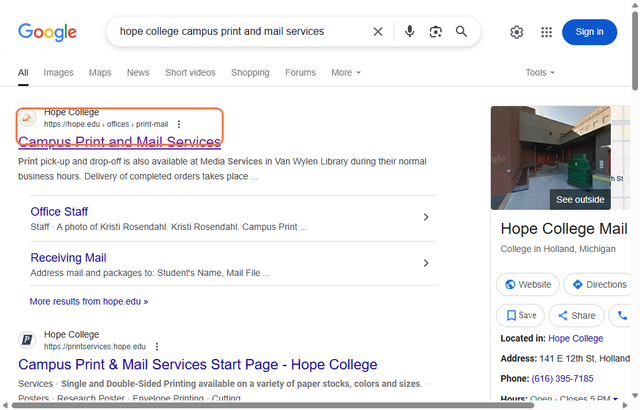Viewport: 640px width, 410px height.
Task: Open Google apps grid icon
Action: point(547,32)
